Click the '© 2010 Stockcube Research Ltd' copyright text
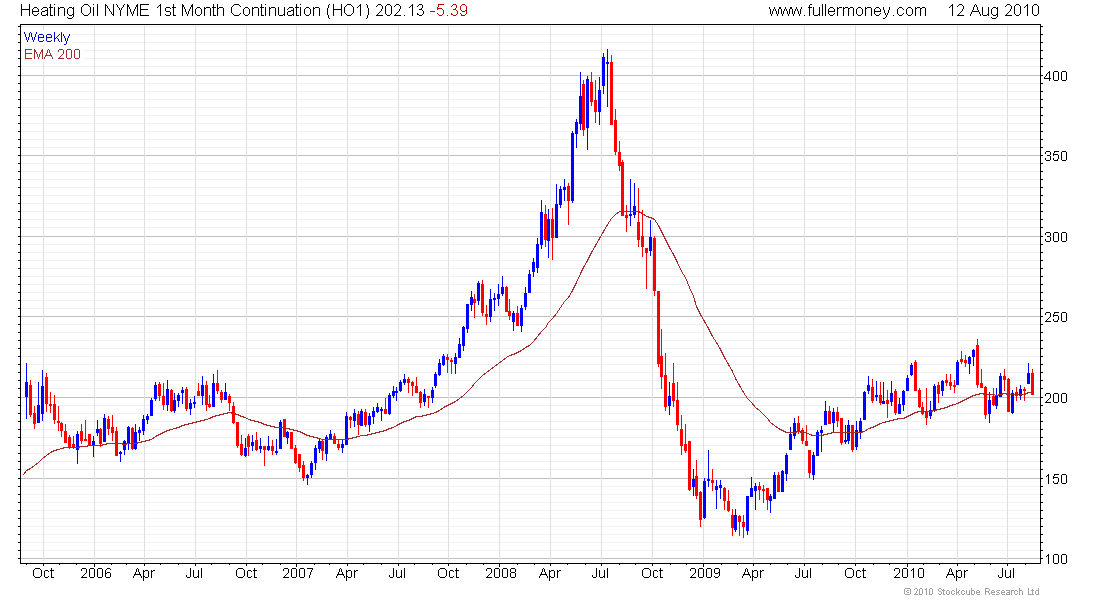The height and width of the screenshot is (600, 1100). (971, 592)
